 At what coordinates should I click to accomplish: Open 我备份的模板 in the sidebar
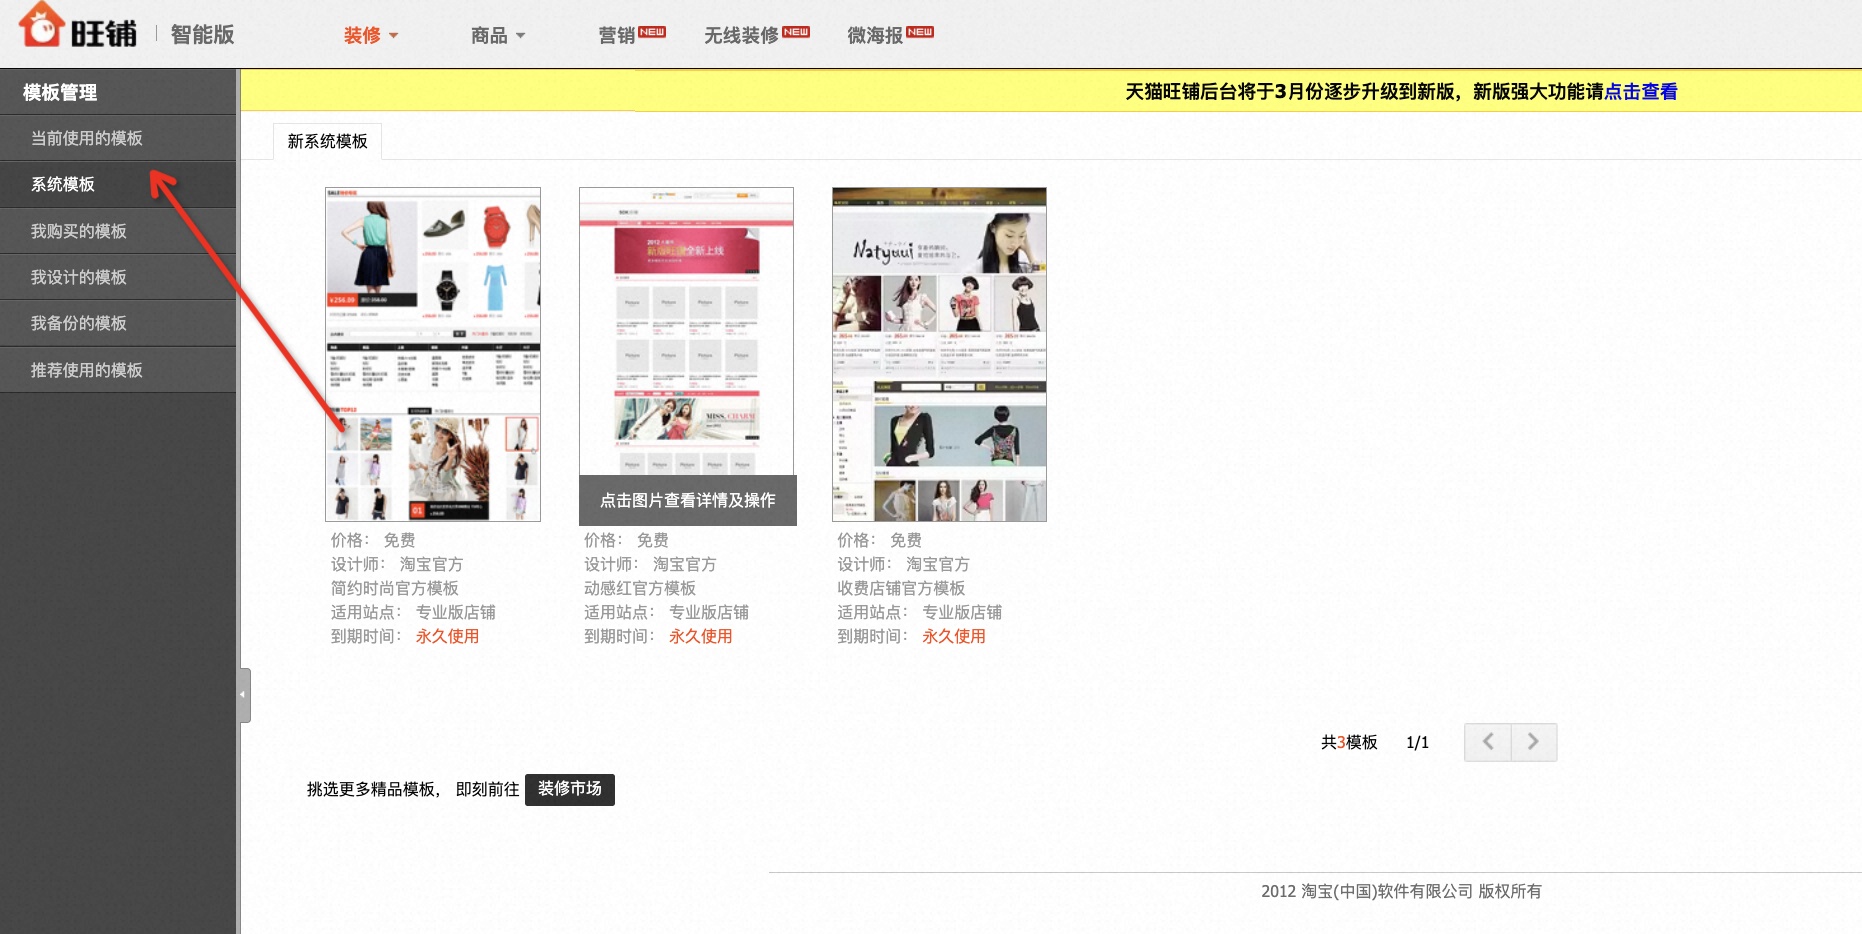point(118,323)
